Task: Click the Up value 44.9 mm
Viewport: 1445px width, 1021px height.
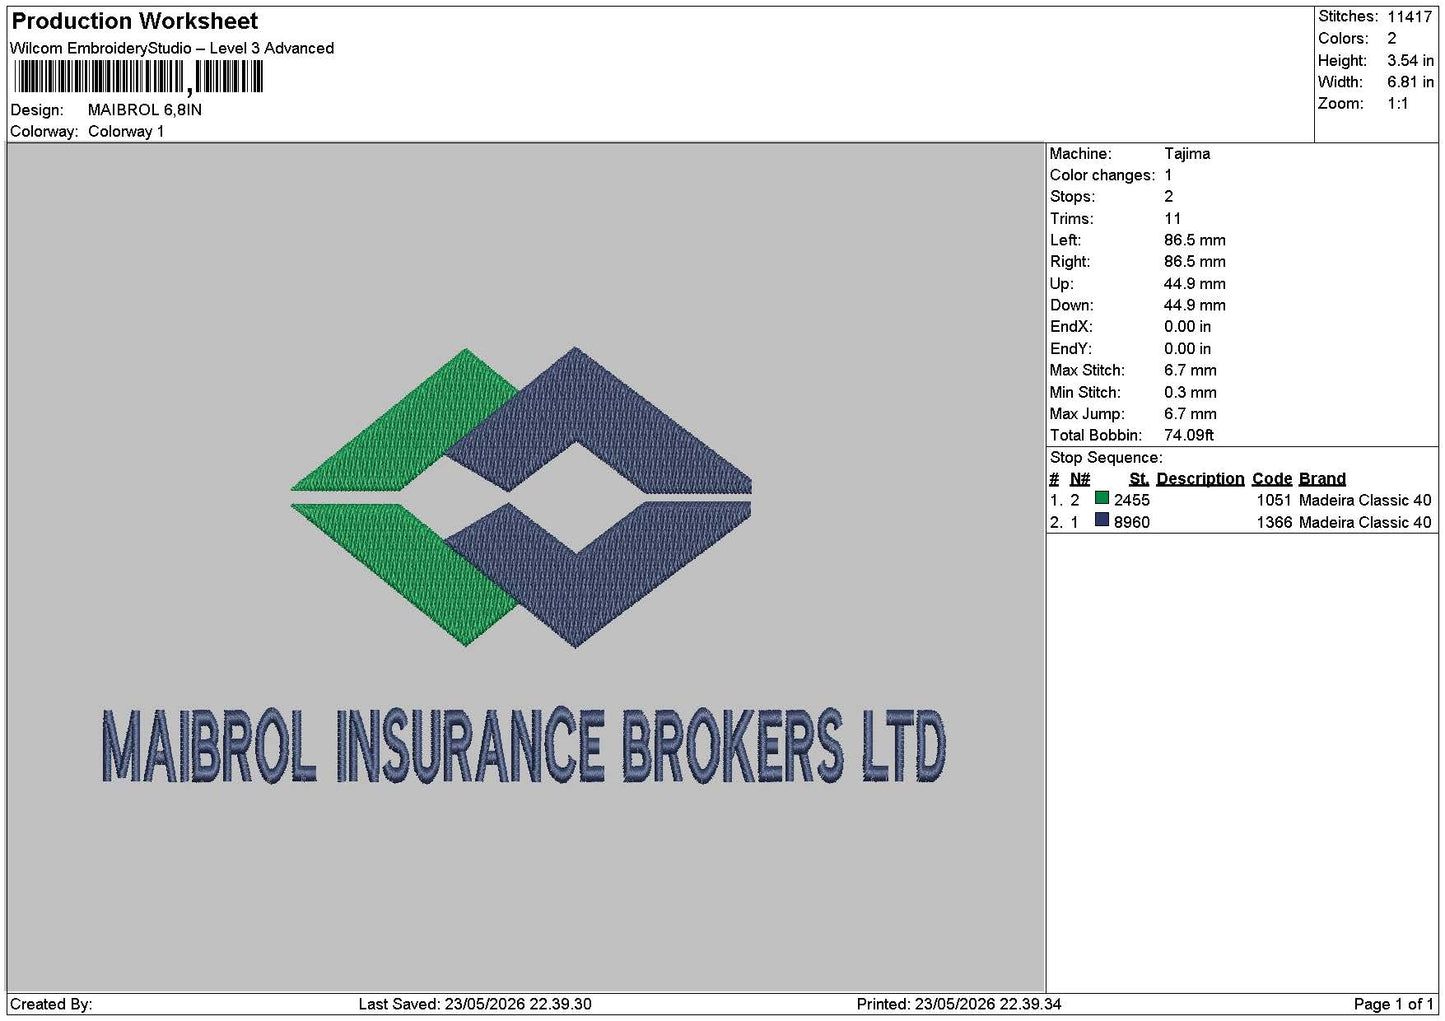Action: pyautogui.click(x=1194, y=284)
